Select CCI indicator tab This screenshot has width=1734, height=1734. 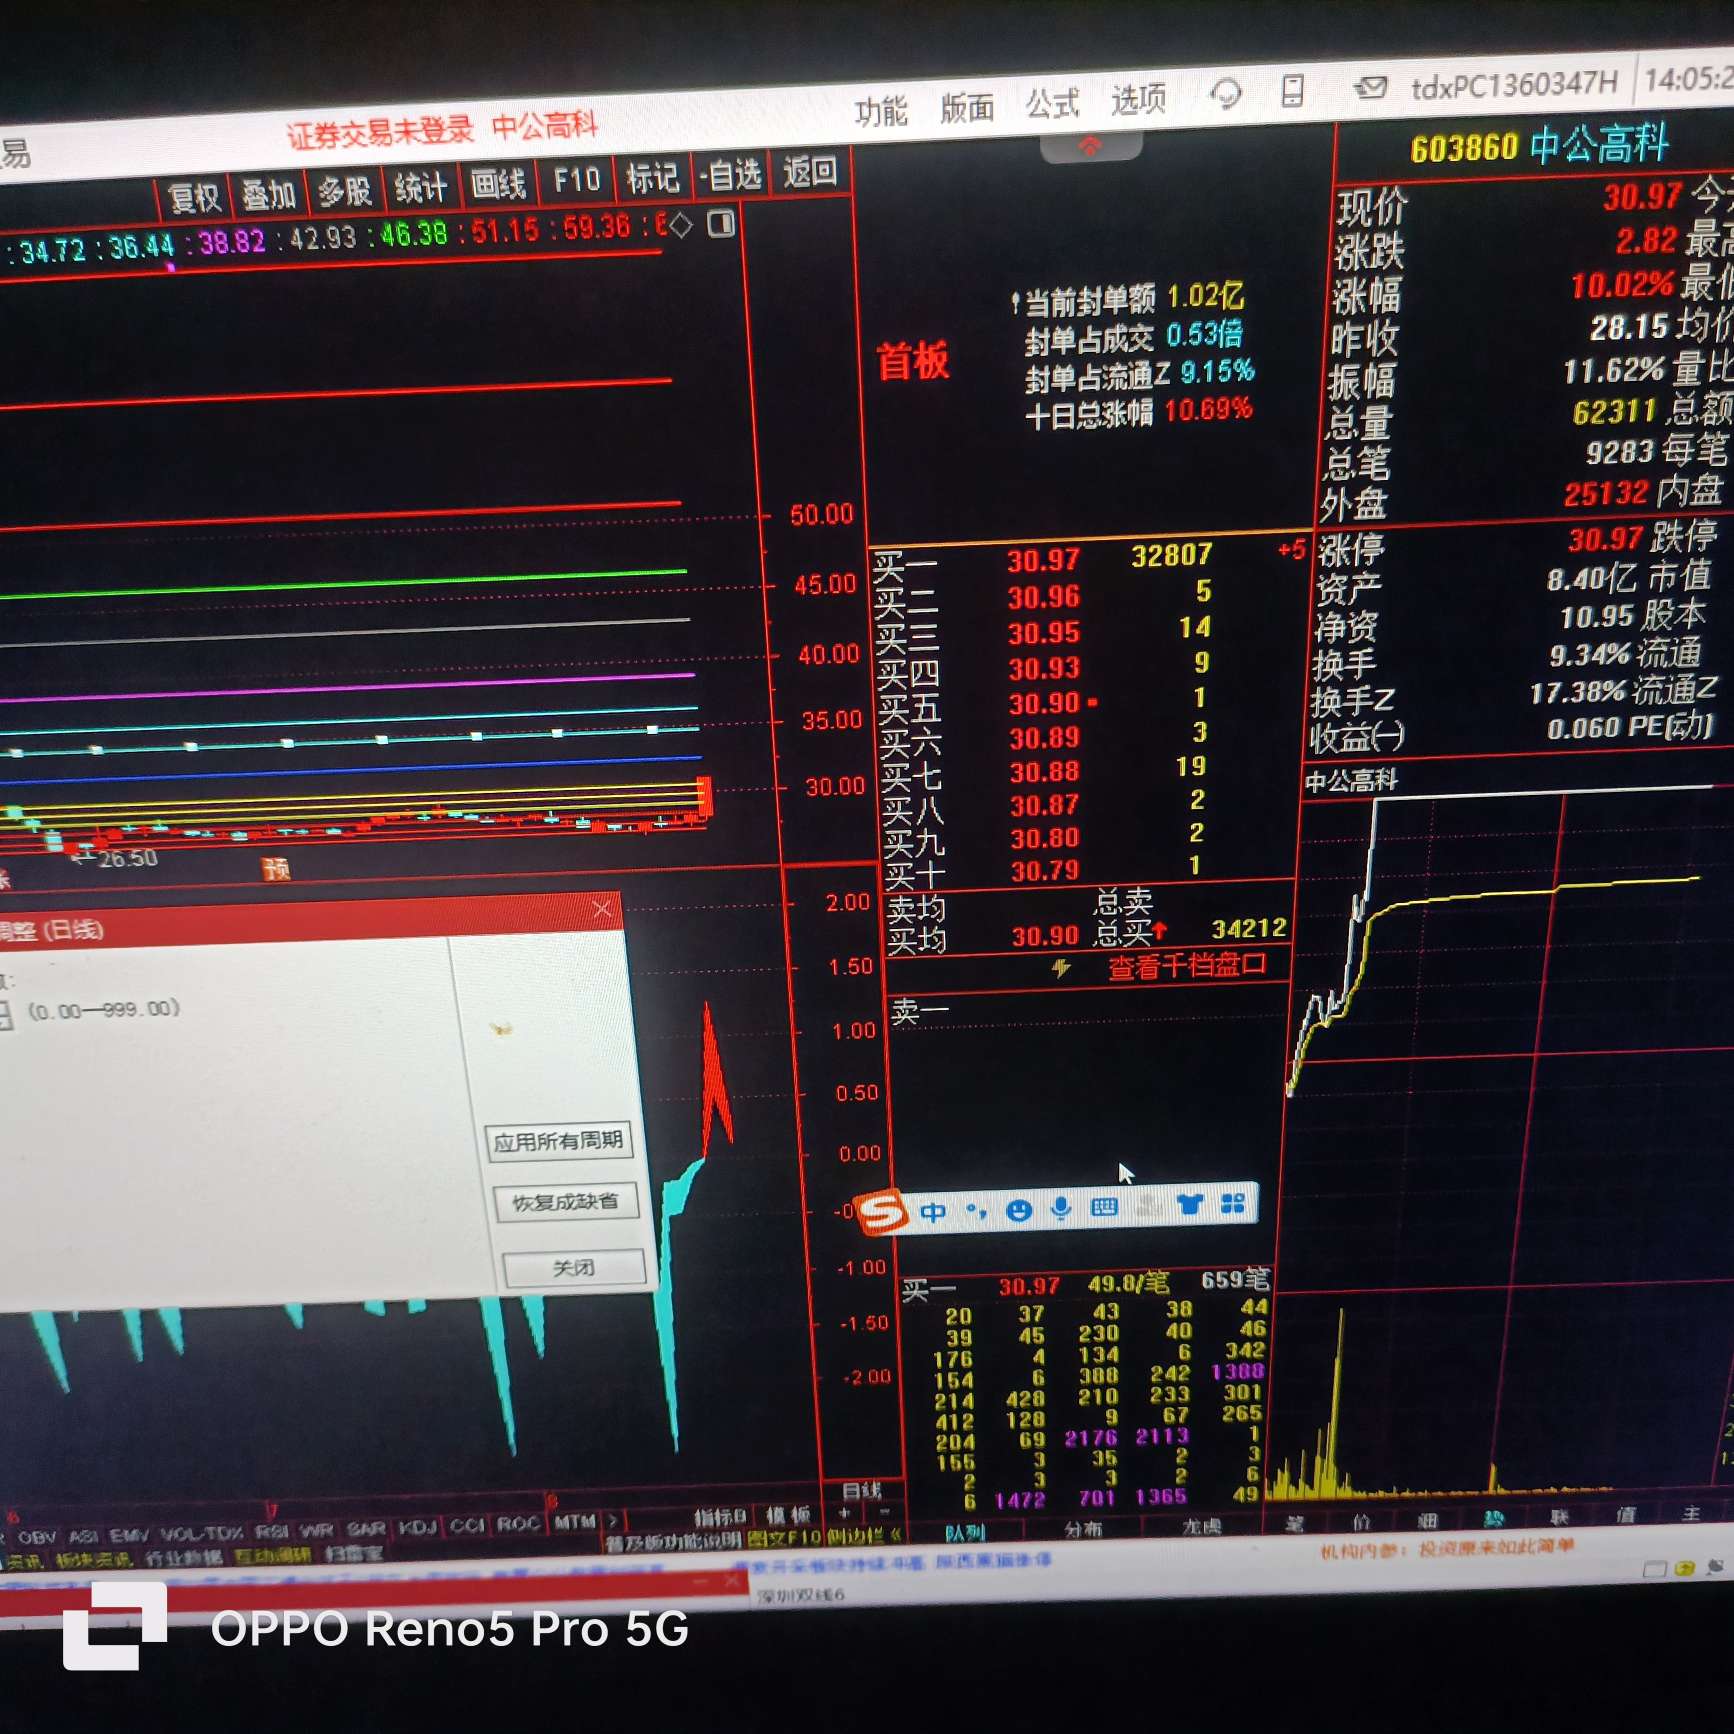coord(468,1526)
